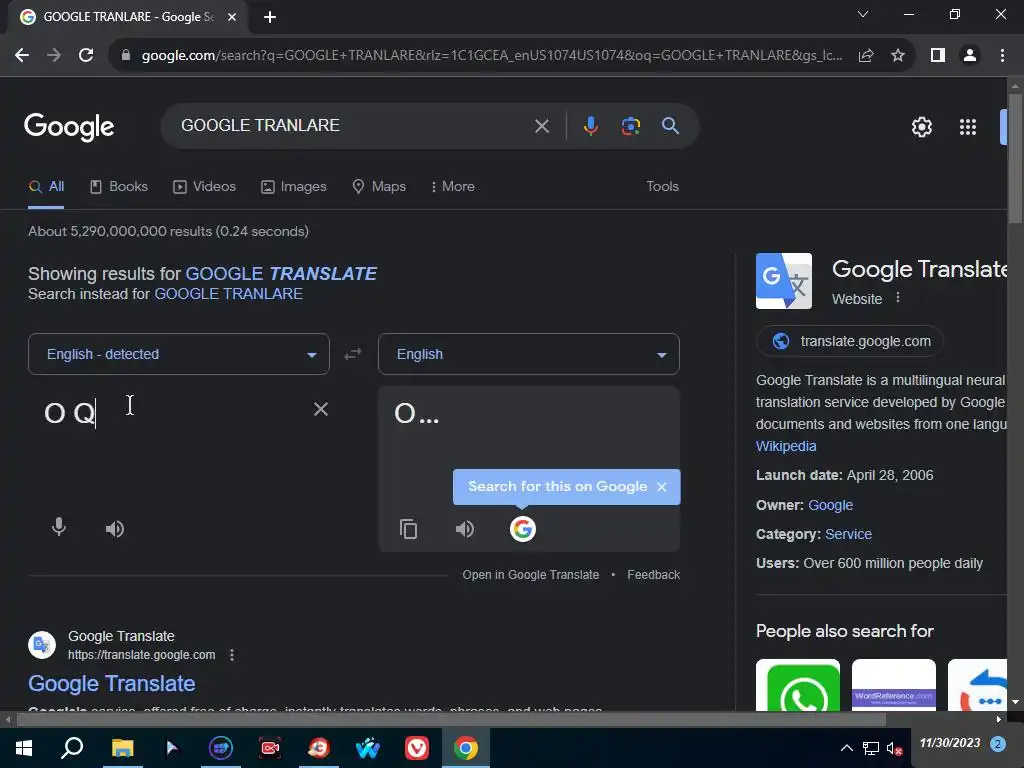1024x768 pixels.
Task: Open more options beside Website label
Action: (x=898, y=298)
